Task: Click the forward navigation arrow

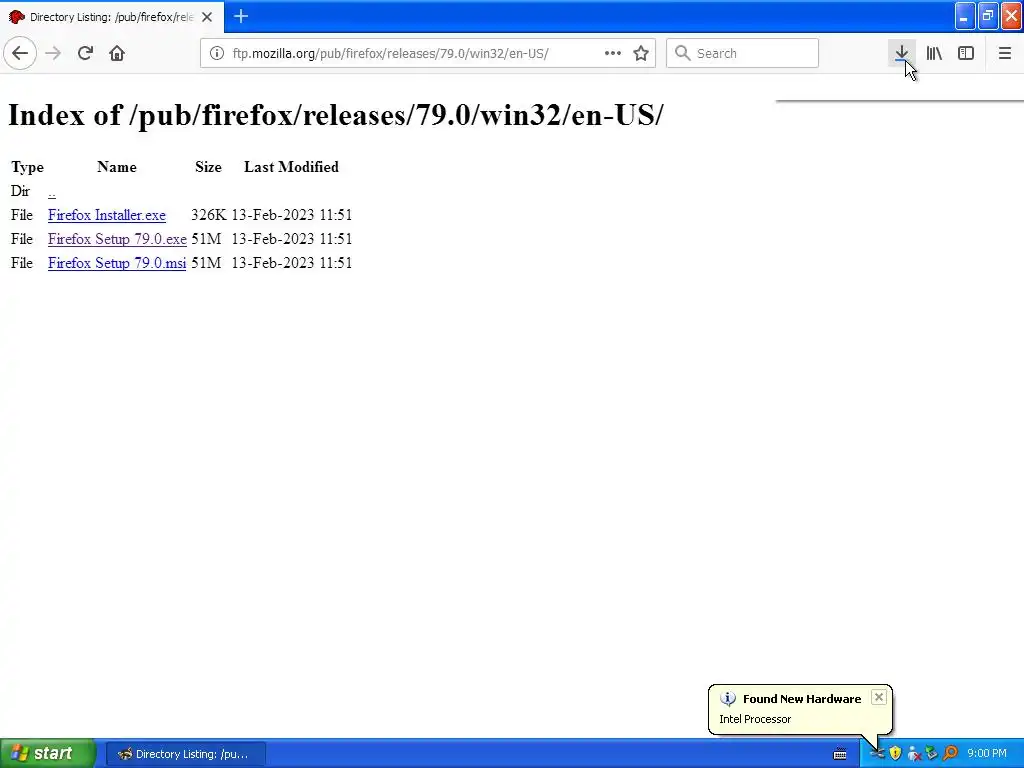Action: click(53, 54)
